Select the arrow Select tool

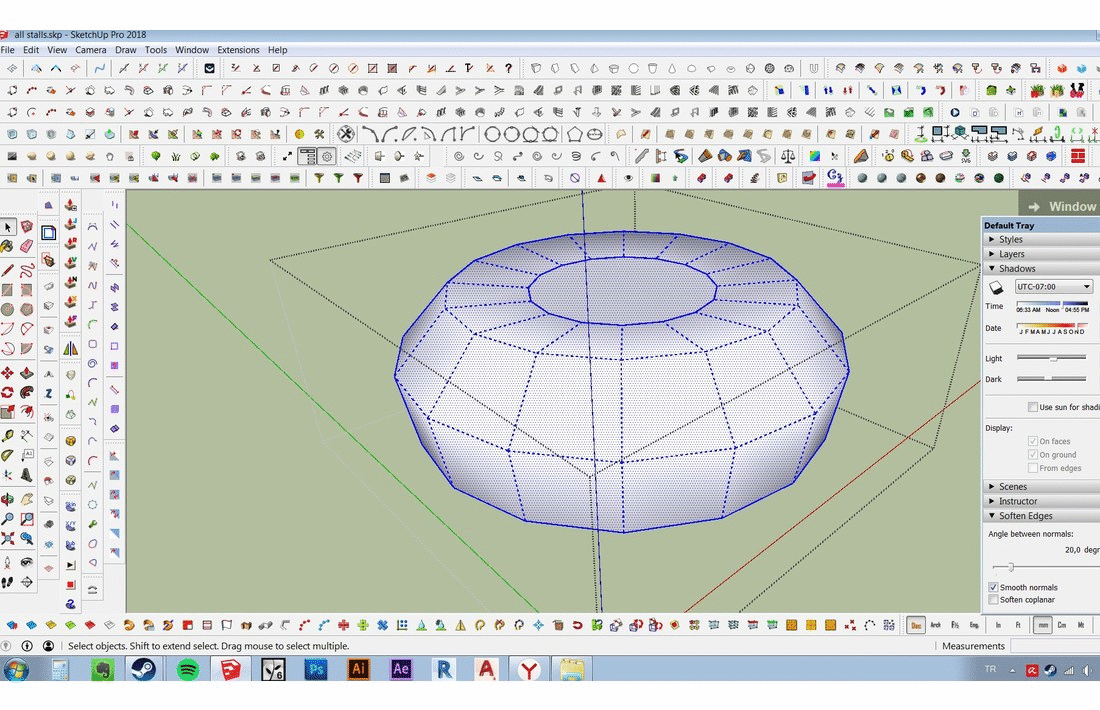click(8, 227)
